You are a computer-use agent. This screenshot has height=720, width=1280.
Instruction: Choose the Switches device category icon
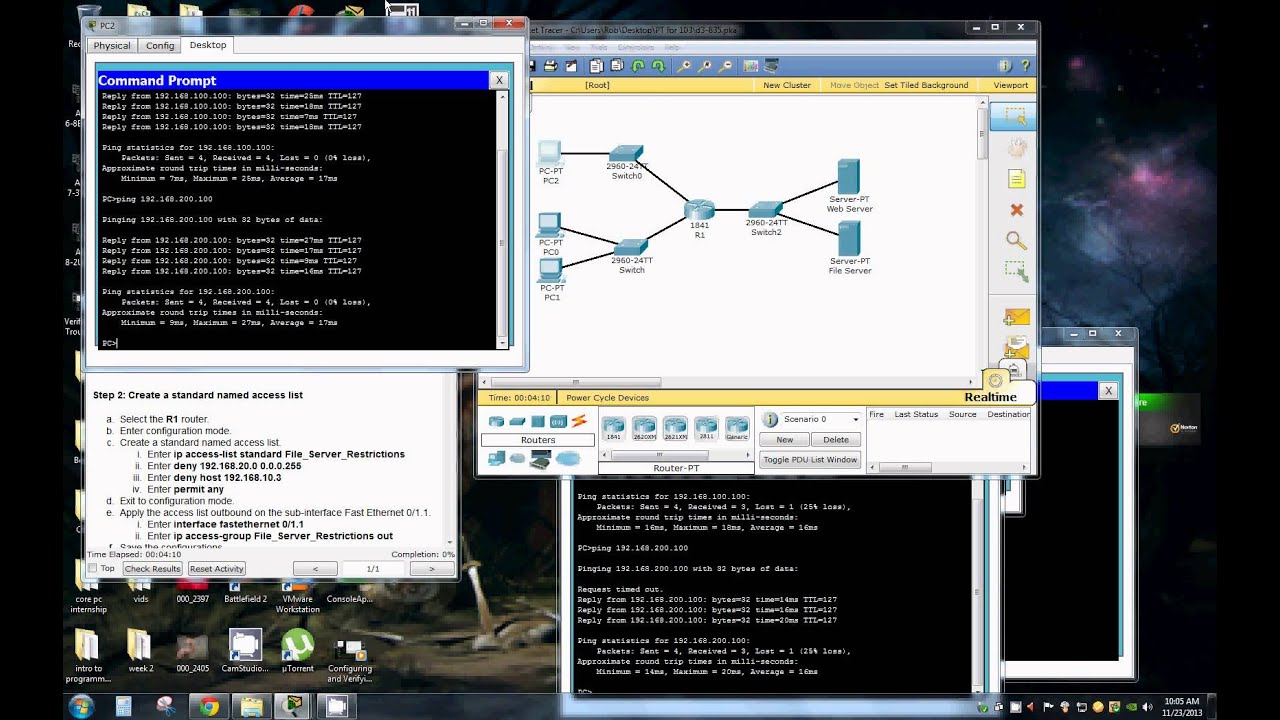tap(517, 421)
